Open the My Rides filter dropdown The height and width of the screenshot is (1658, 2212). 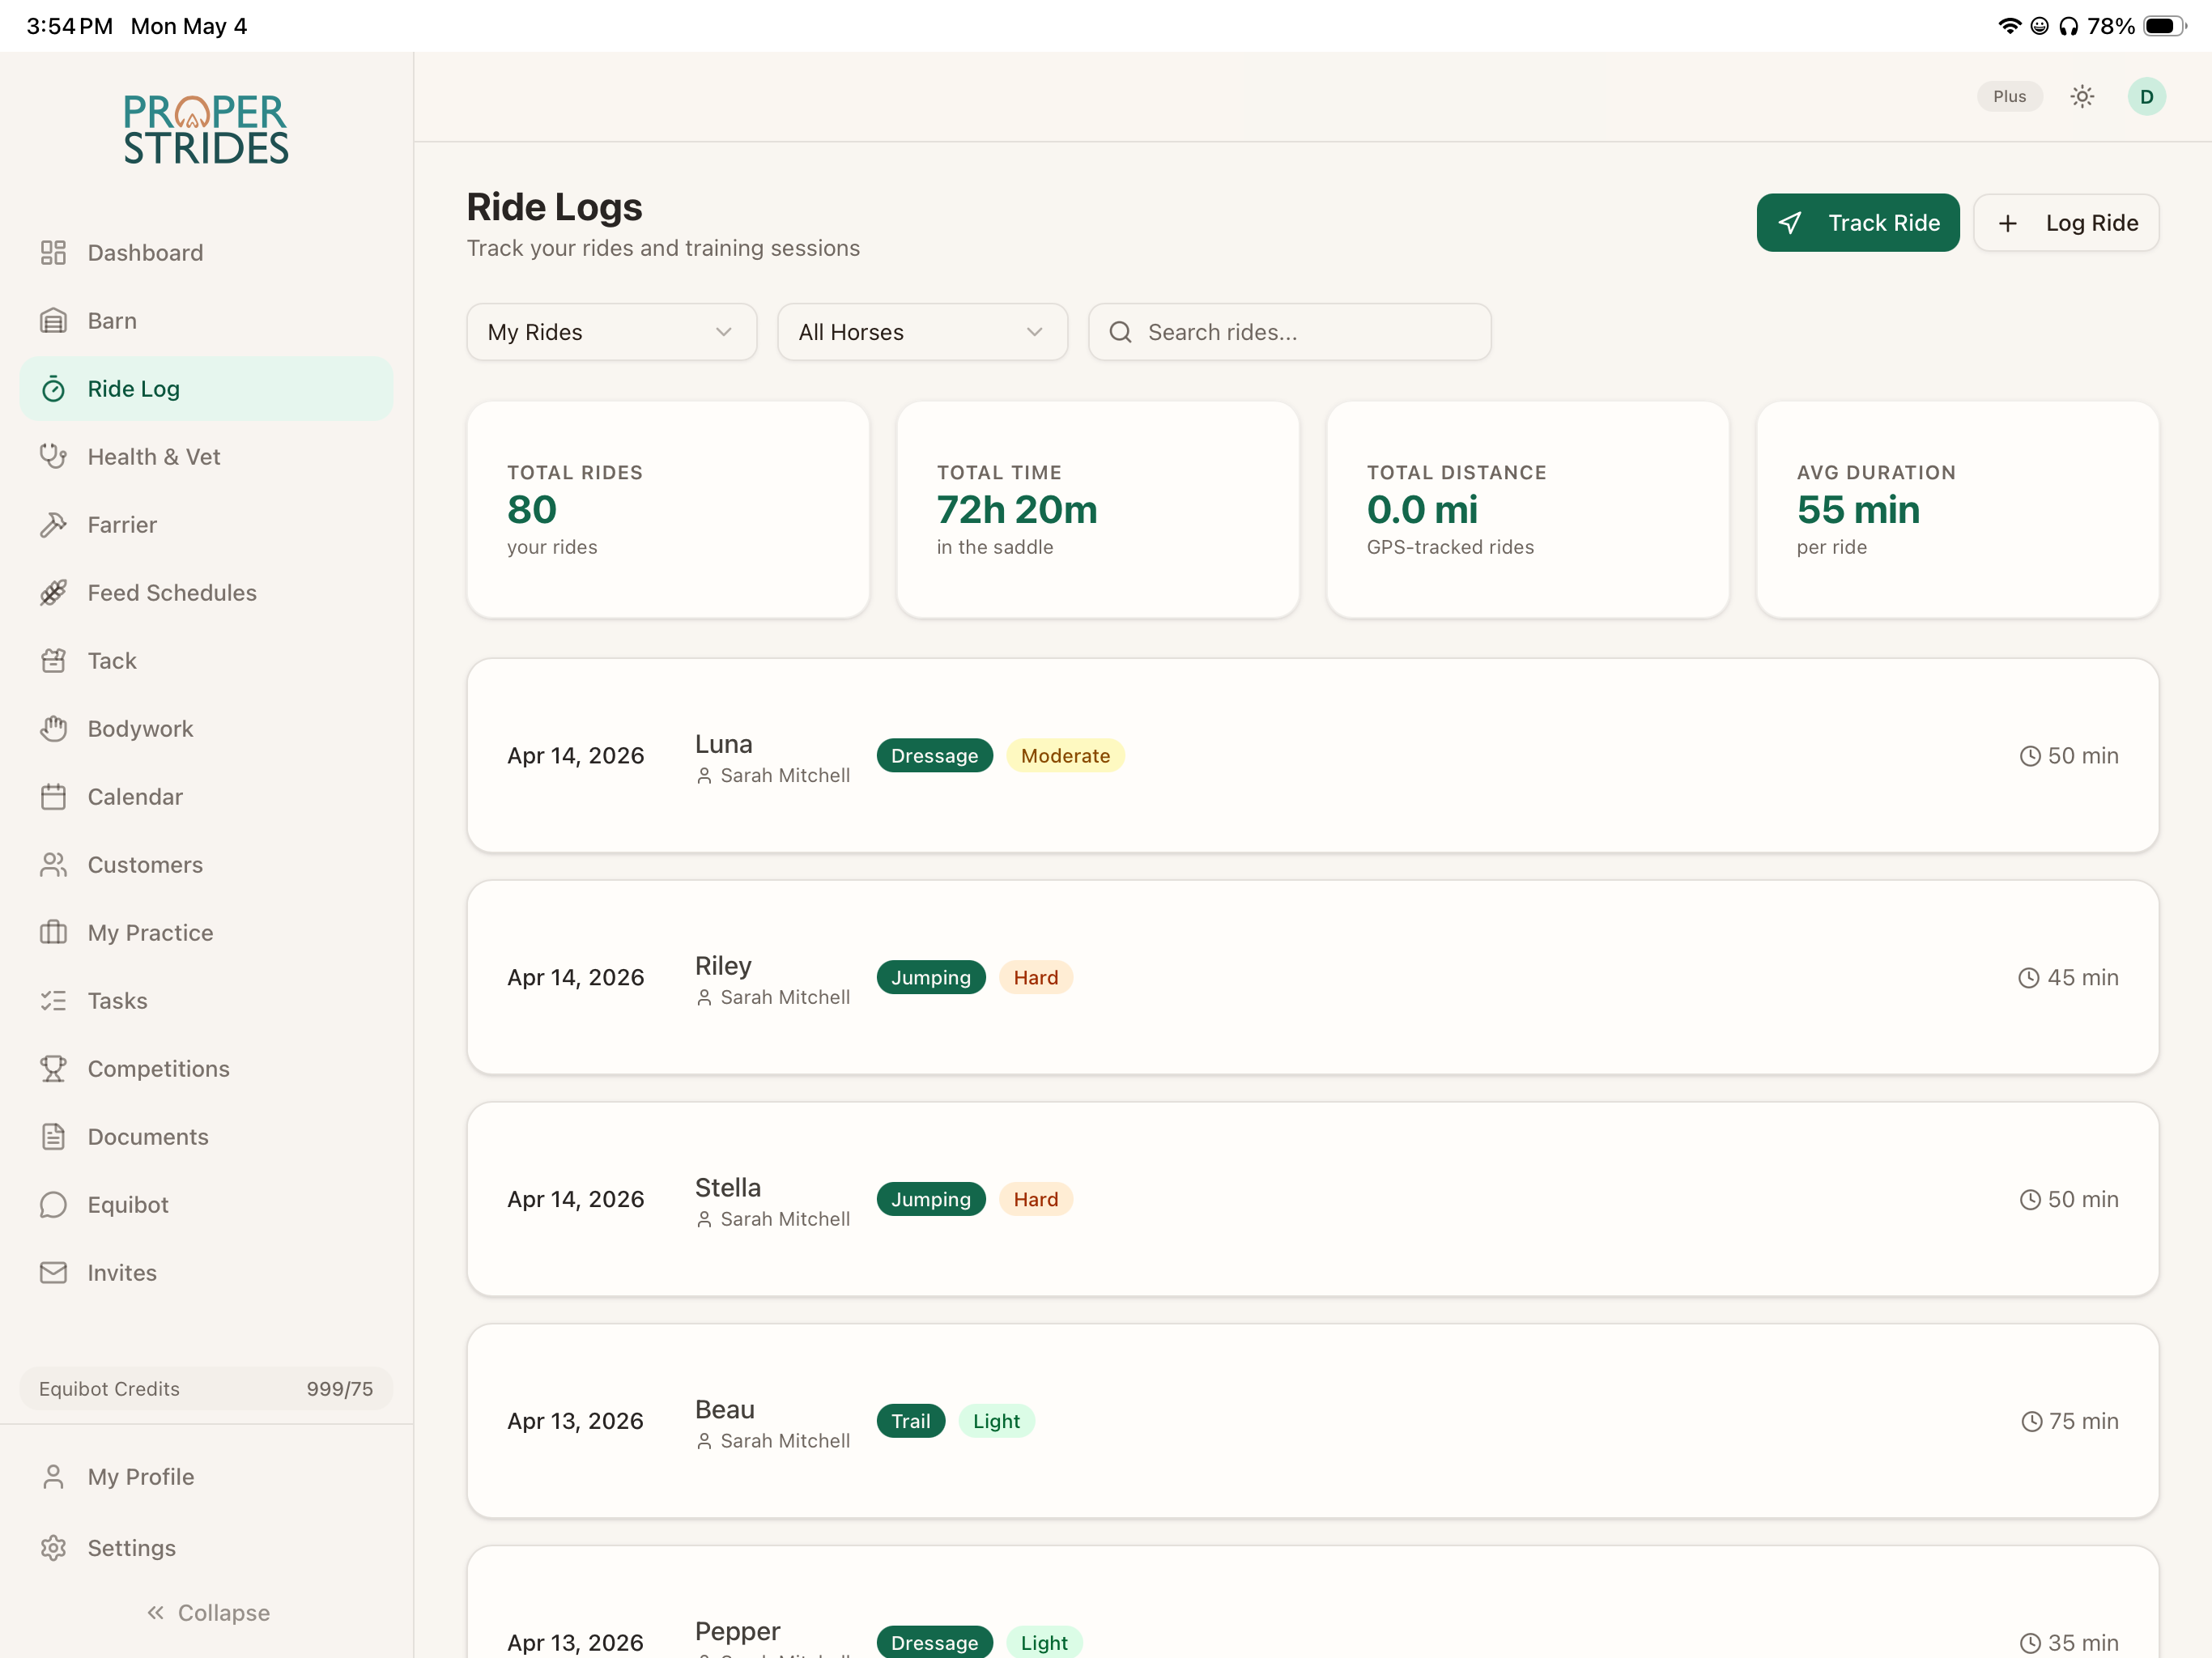tap(611, 332)
